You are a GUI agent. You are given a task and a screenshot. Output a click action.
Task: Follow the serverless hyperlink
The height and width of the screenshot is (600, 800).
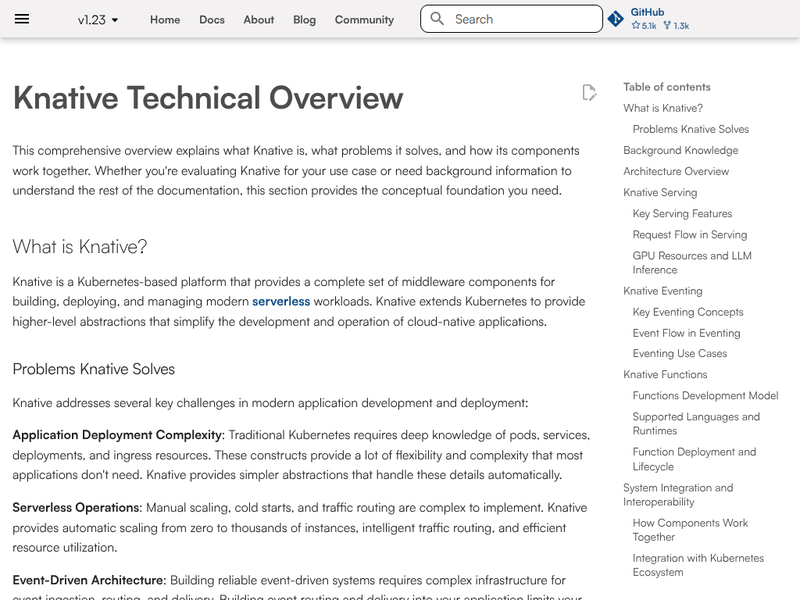point(281,302)
